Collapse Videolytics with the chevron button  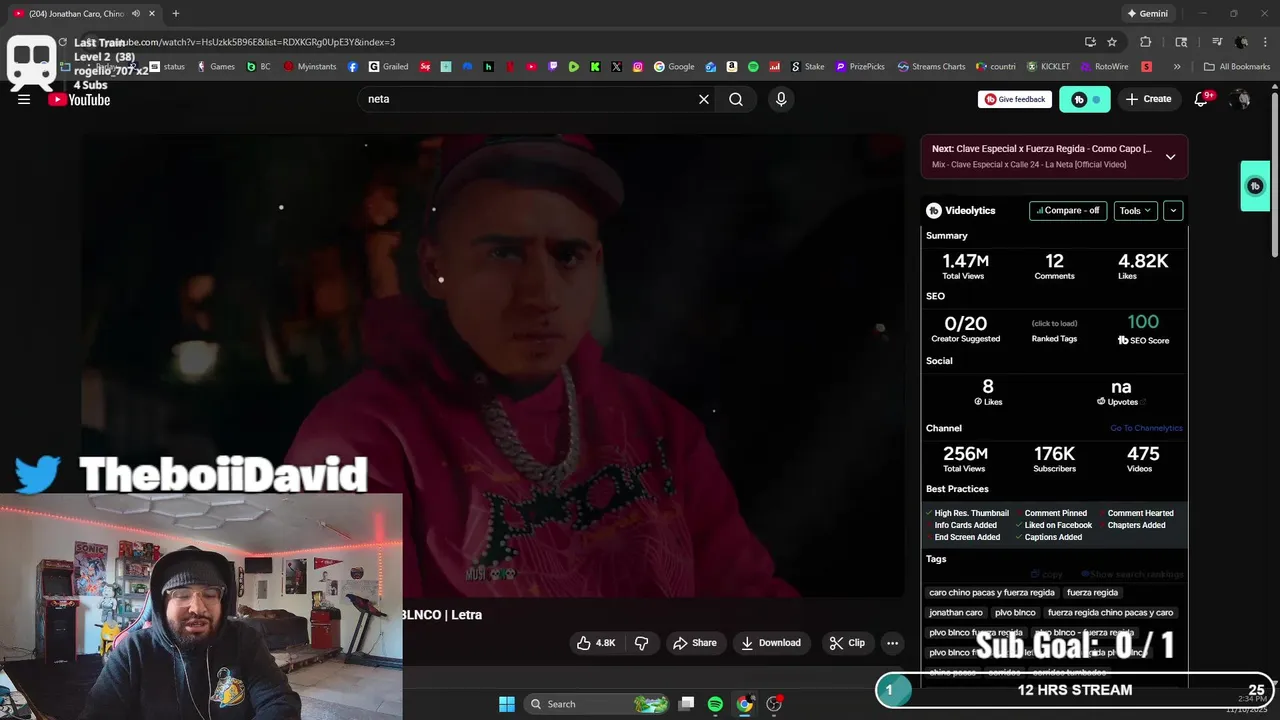(1173, 211)
